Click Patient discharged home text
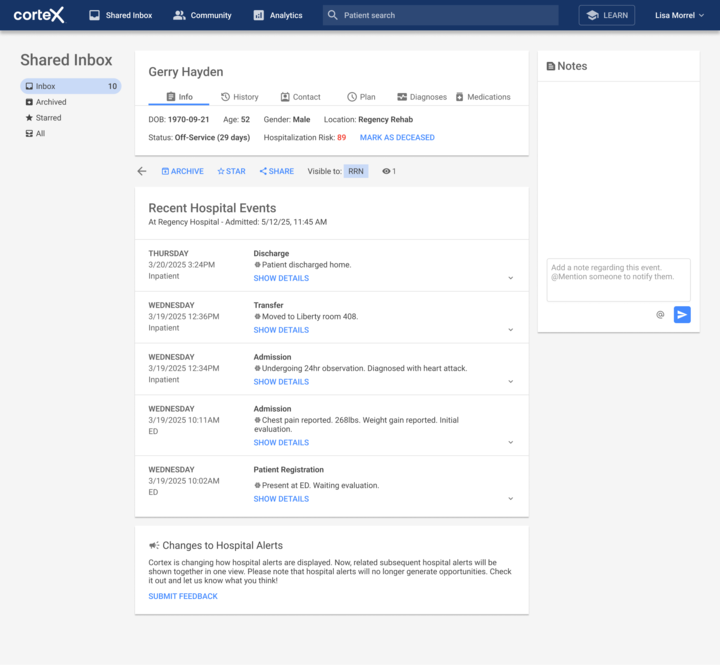Viewport: 720px width, 665px height. (x=306, y=265)
